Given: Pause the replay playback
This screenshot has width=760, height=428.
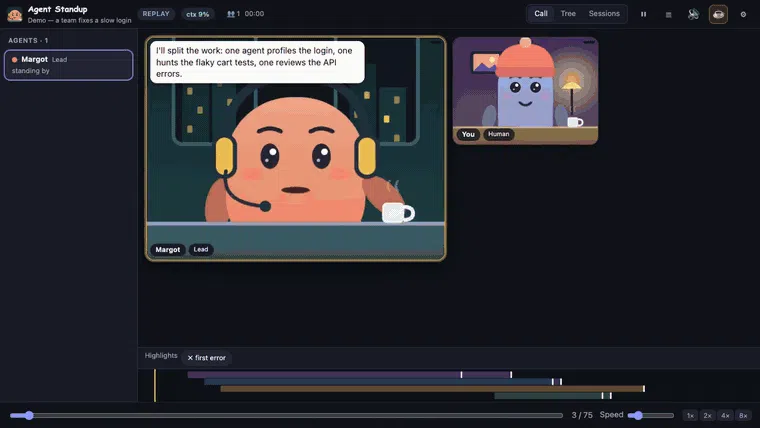Looking at the screenshot, I should [643, 14].
